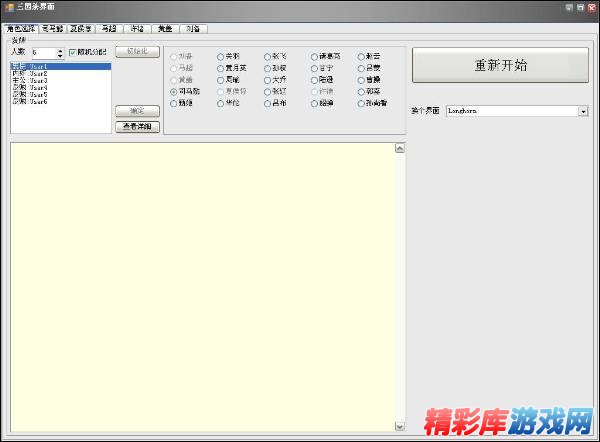Select the 关羽 radio button
Viewport: 600px width, 442px height.
(221, 57)
